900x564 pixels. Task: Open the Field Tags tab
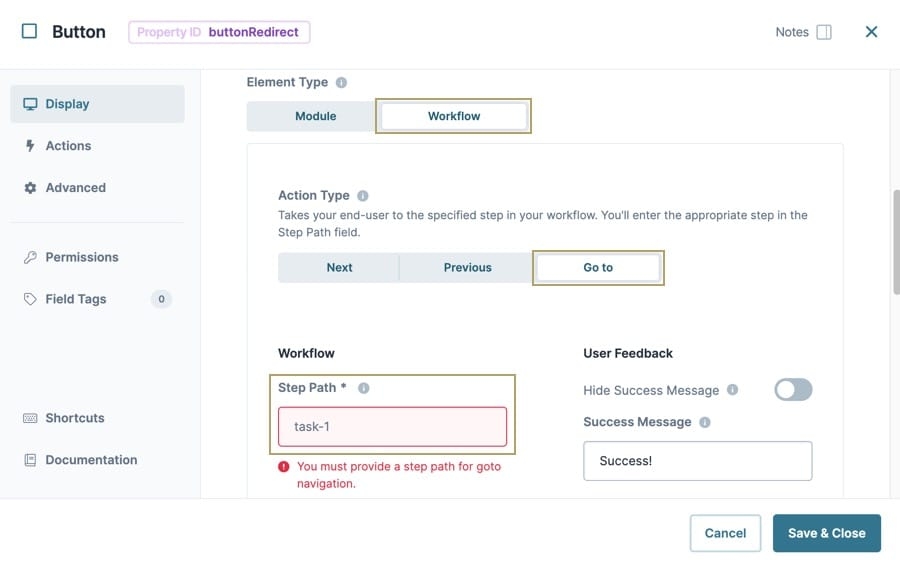[x=97, y=299]
